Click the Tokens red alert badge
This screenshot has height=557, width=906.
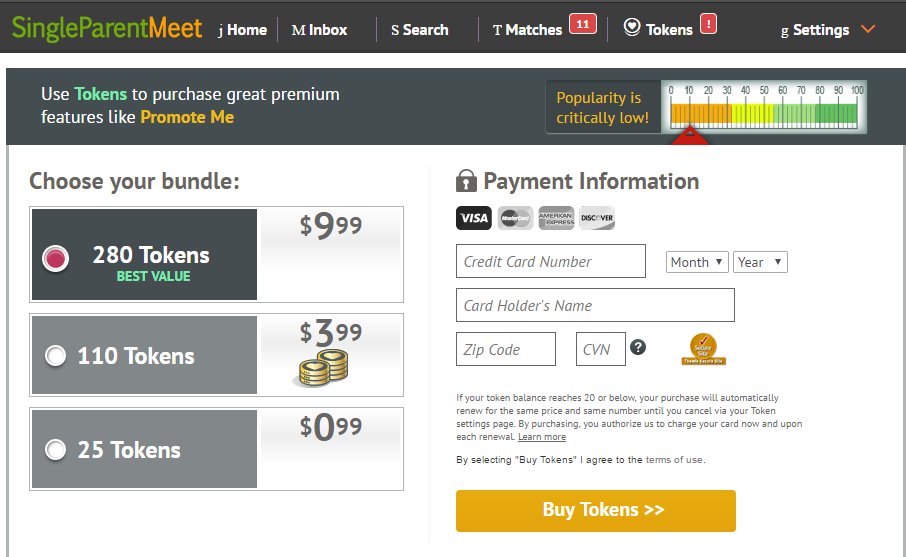708,24
